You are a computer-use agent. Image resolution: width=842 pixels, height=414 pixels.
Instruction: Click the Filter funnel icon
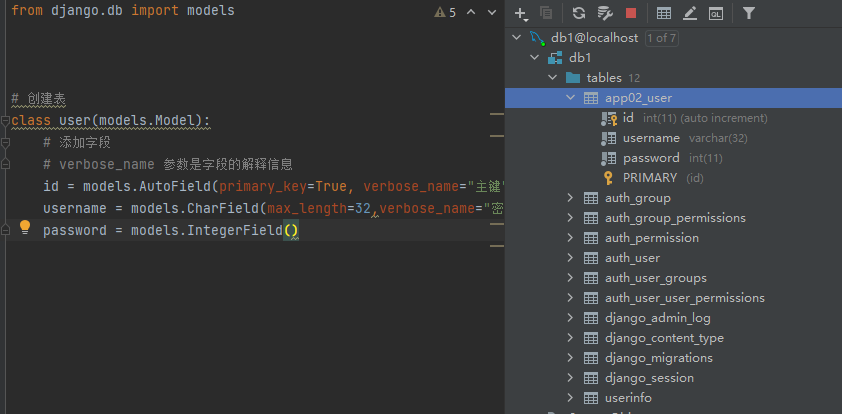749,13
